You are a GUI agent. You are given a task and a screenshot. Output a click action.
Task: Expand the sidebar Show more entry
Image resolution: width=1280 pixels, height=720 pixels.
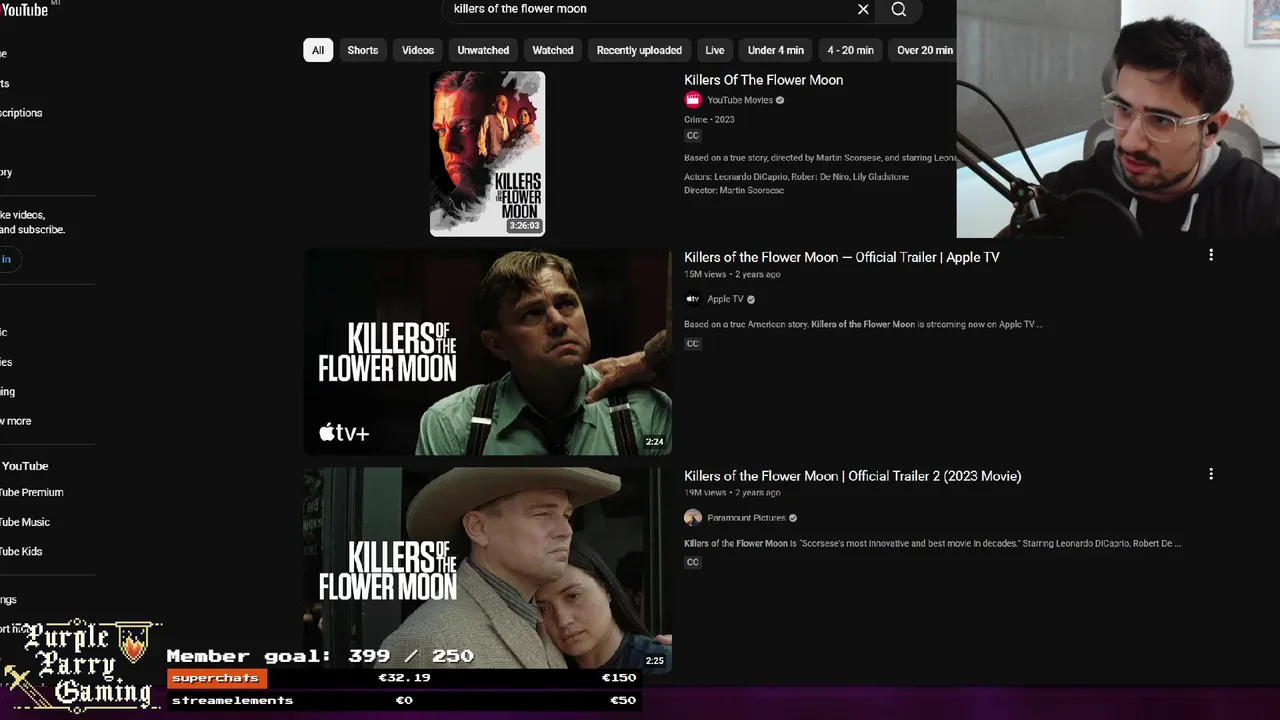click(16, 421)
